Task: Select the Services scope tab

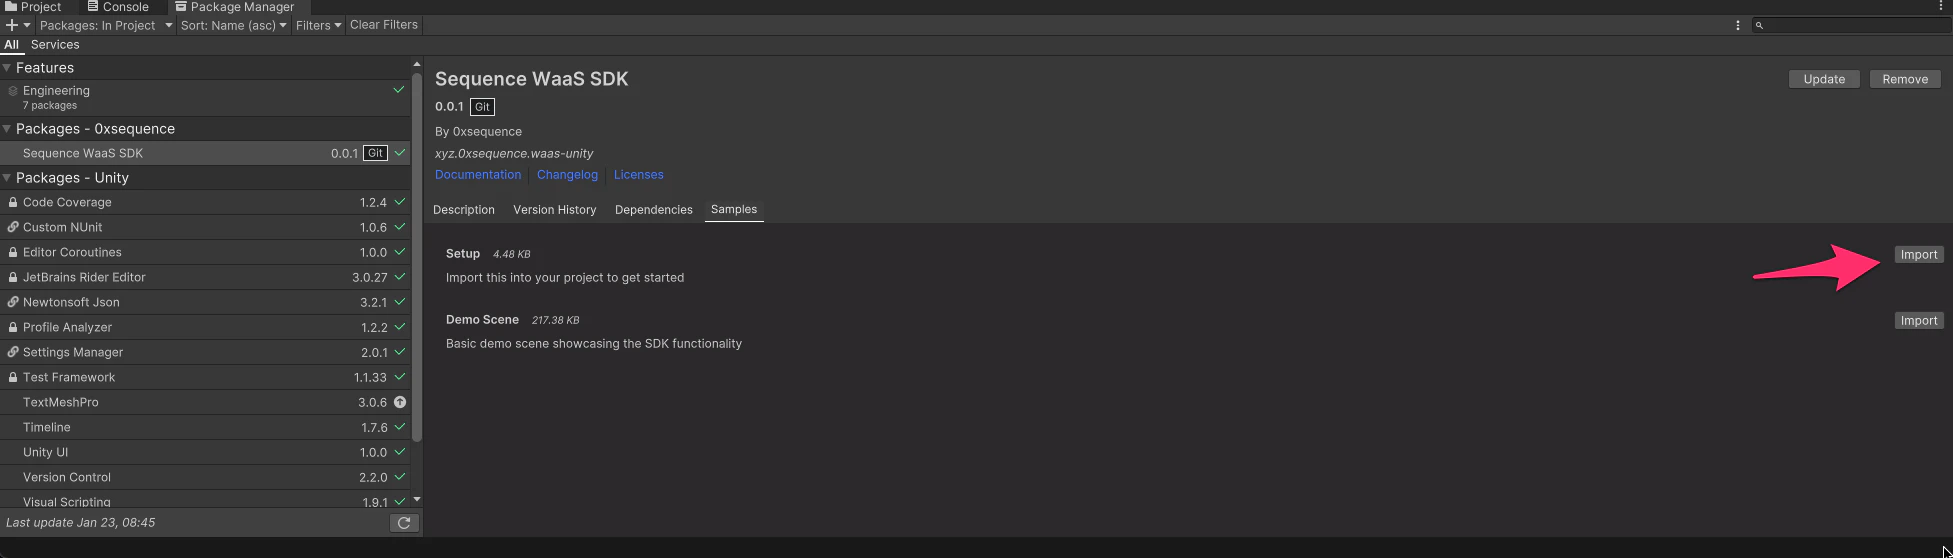Action: point(55,45)
